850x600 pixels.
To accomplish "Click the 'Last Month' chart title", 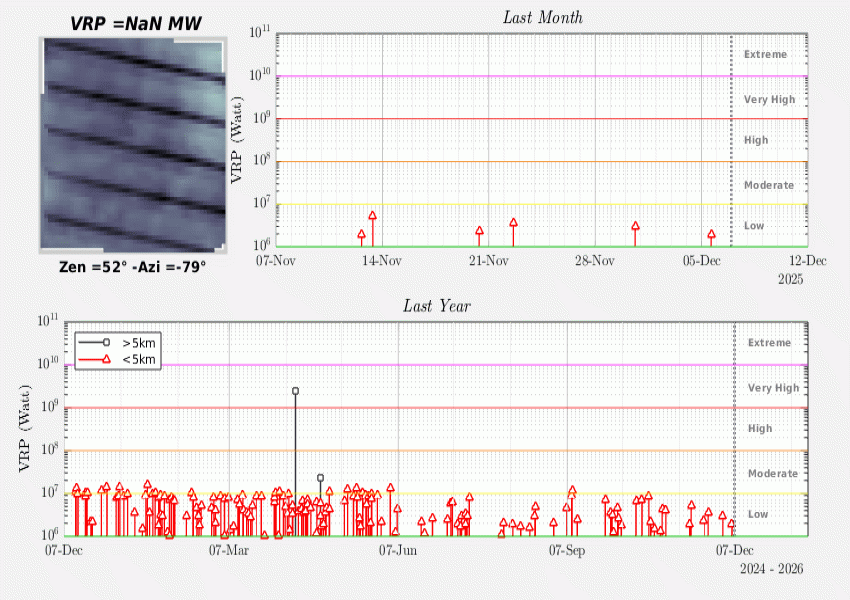I will click(542, 17).
